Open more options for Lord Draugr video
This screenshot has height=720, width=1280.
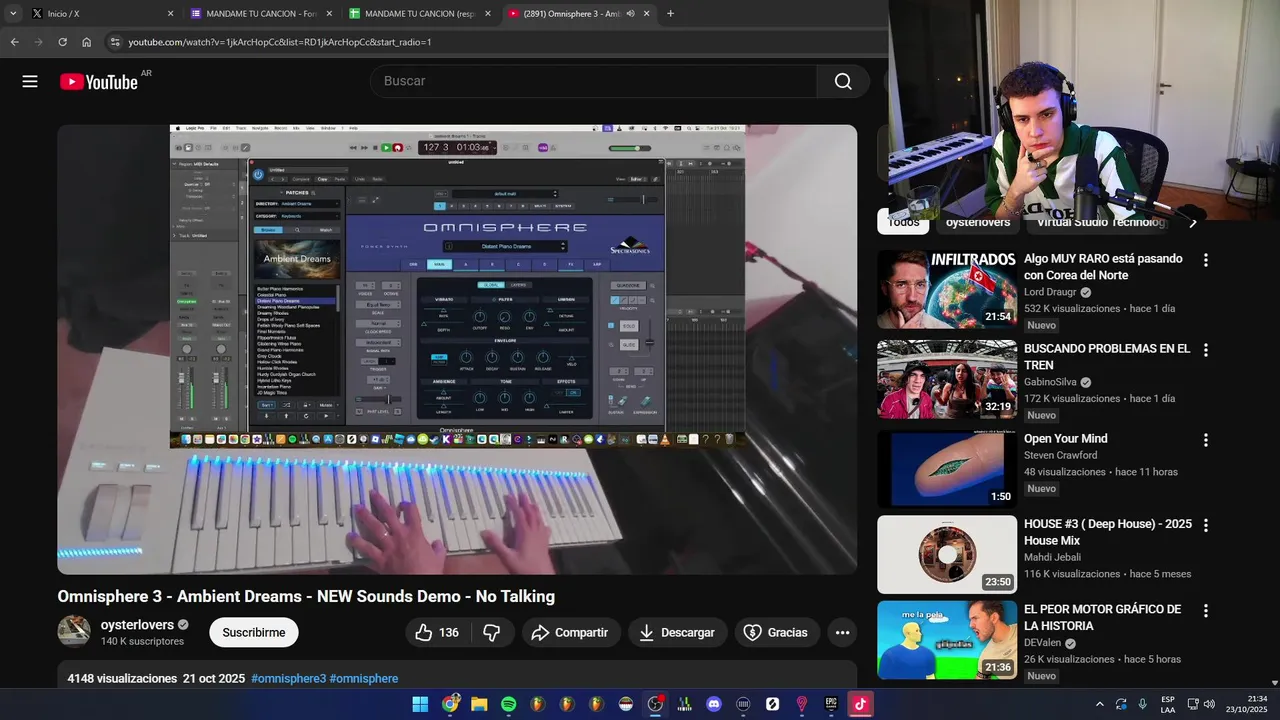(1205, 260)
